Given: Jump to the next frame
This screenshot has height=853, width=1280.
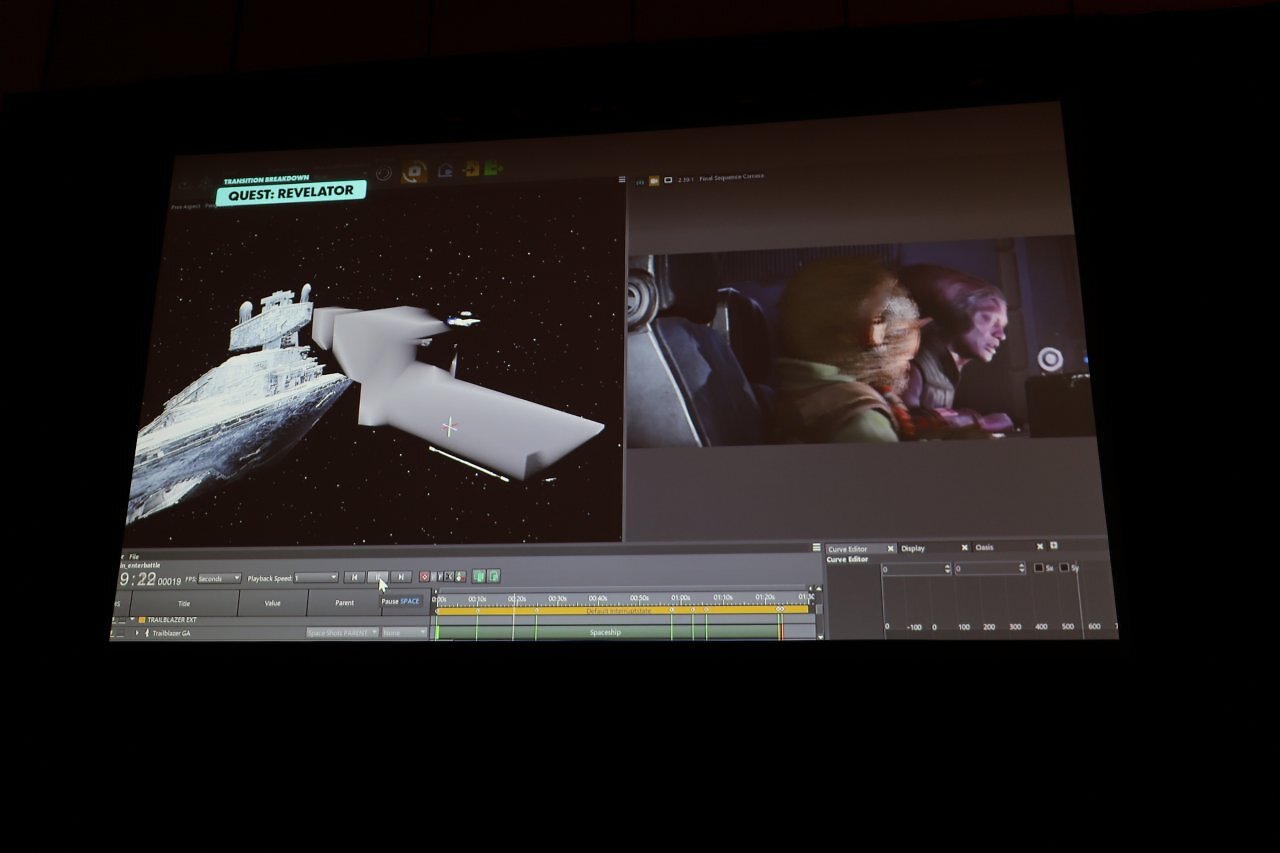Looking at the screenshot, I should click(401, 577).
